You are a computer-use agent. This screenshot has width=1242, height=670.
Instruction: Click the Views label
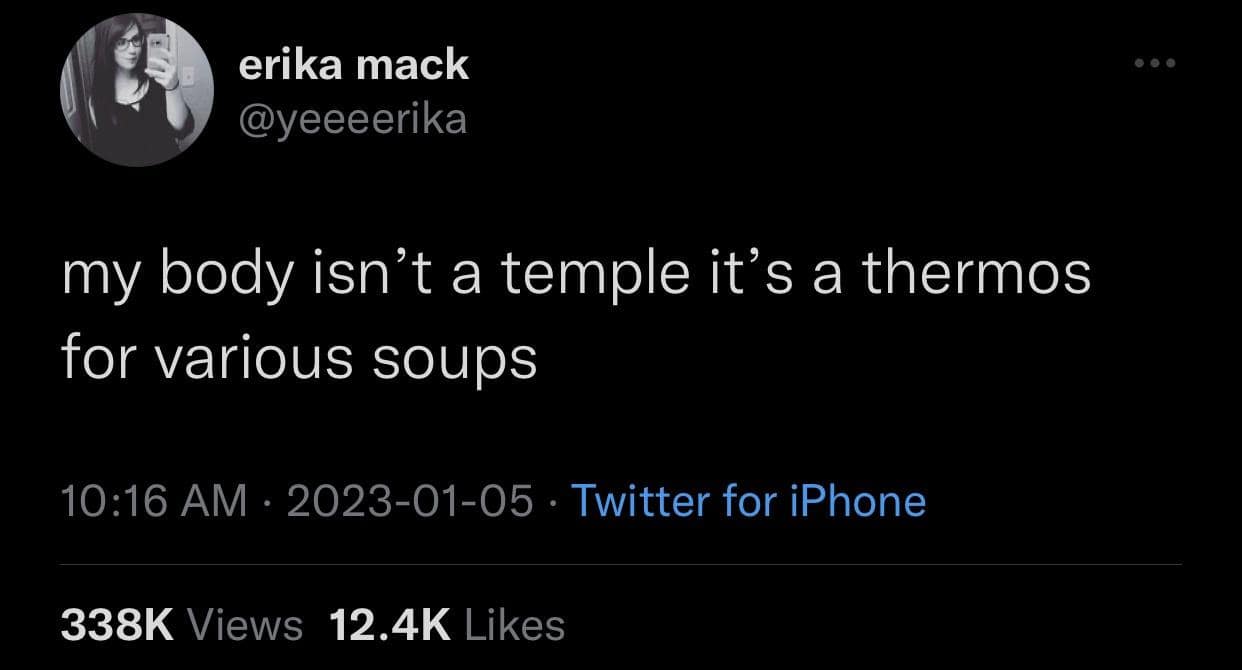(245, 625)
